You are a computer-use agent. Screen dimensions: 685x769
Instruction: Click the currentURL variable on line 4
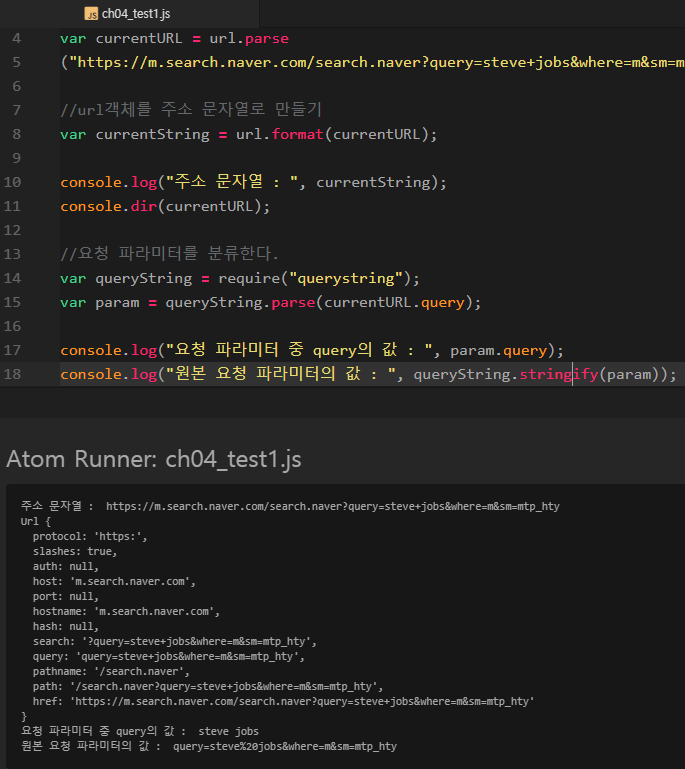139,38
